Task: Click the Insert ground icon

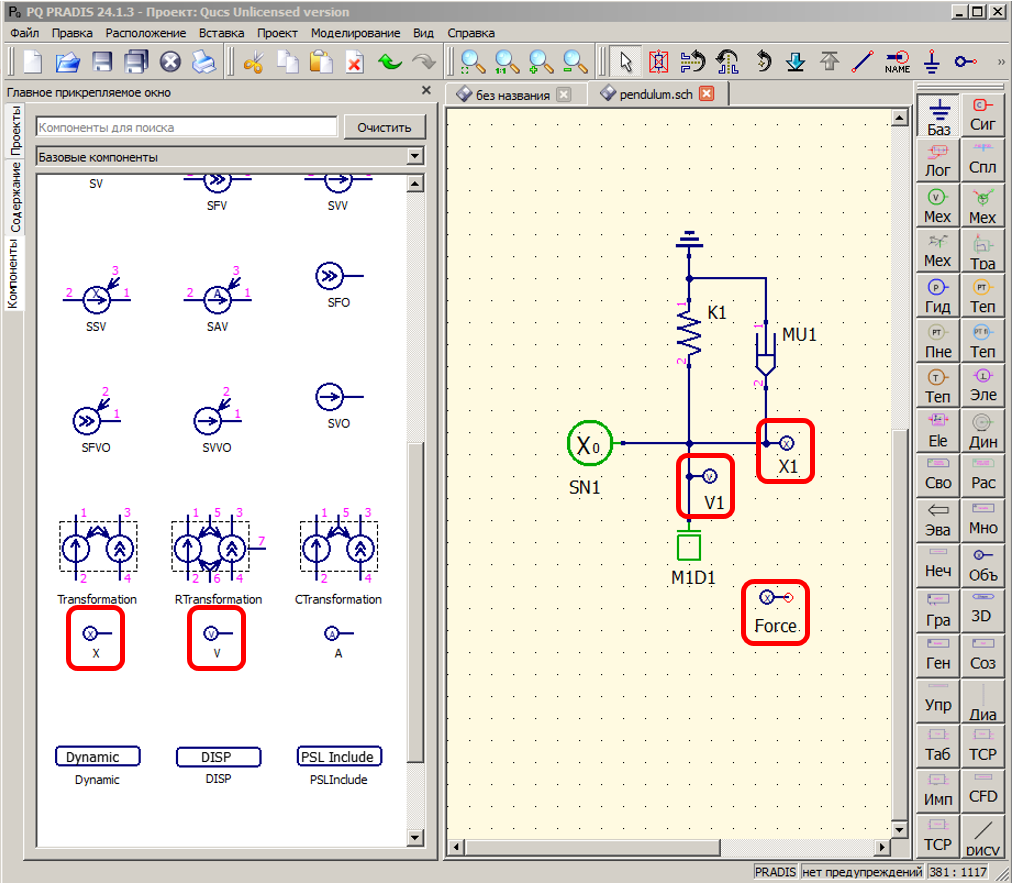Action: point(931,61)
